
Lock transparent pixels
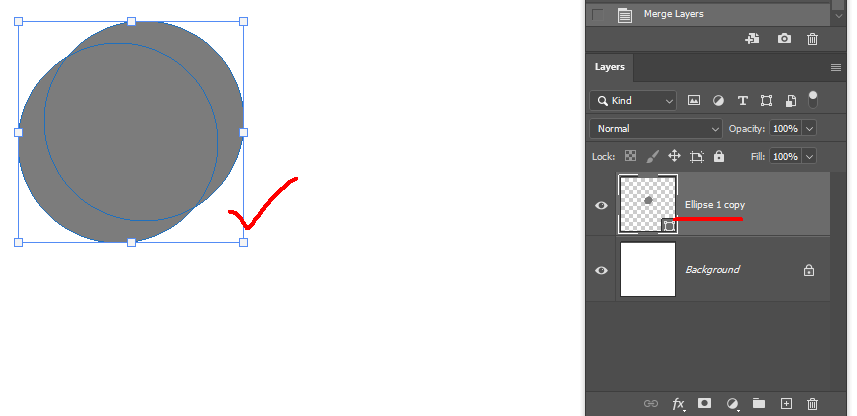(x=631, y=156)
